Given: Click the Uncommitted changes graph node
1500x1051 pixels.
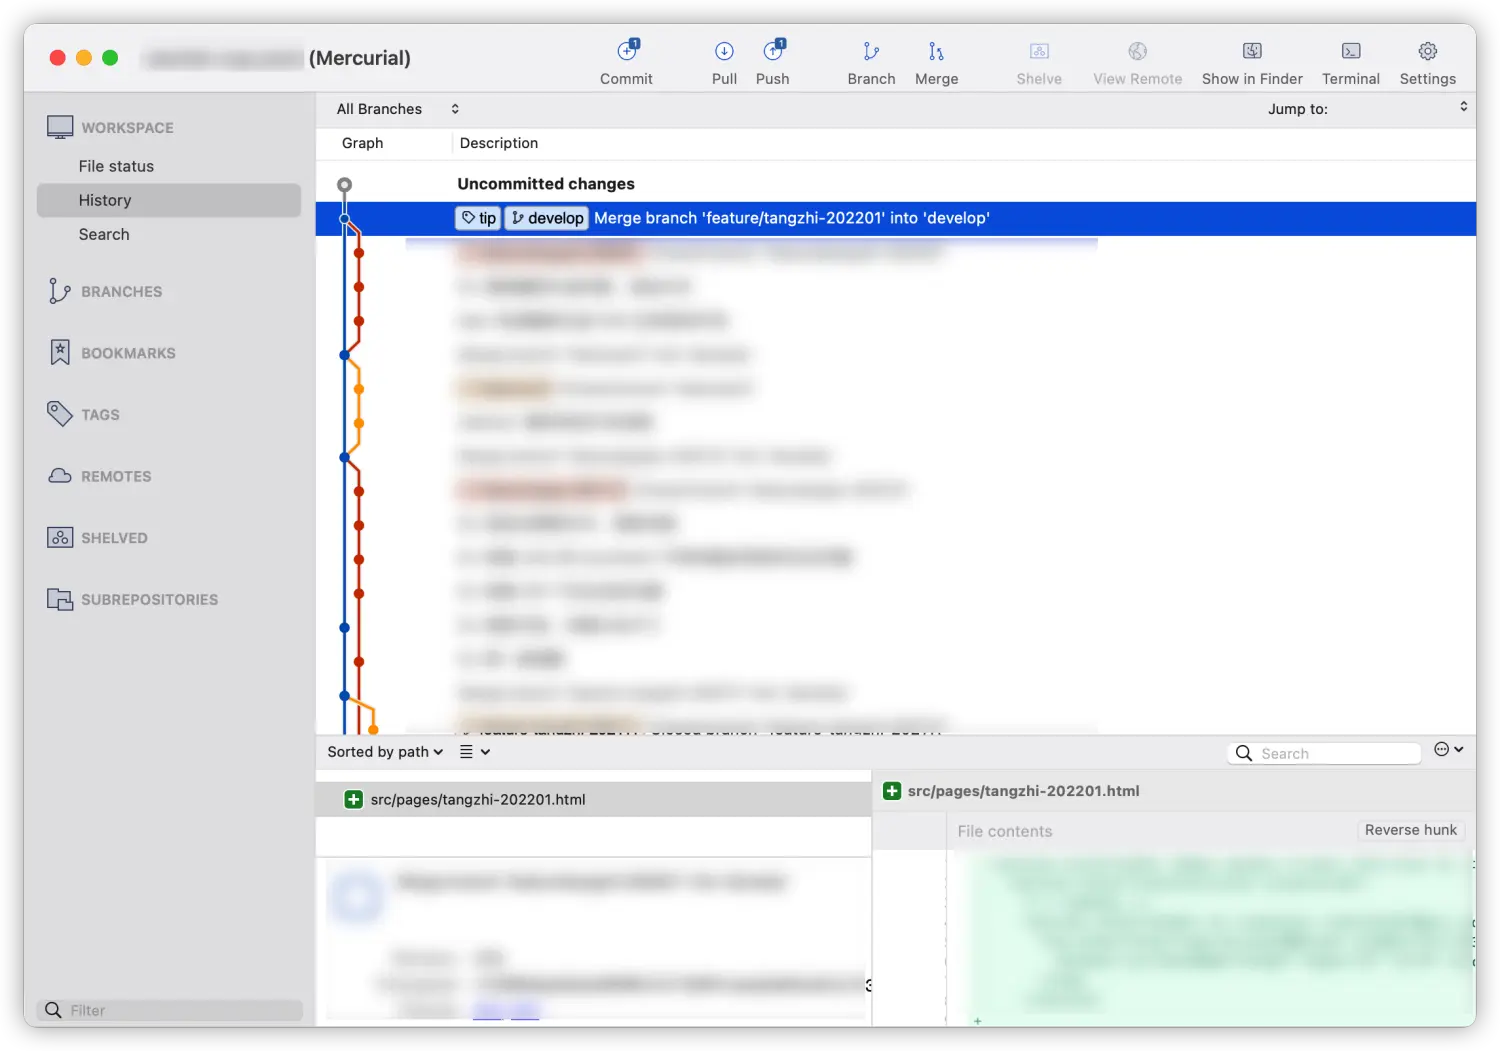Looking at the screenshot, I should pos(344,184).
